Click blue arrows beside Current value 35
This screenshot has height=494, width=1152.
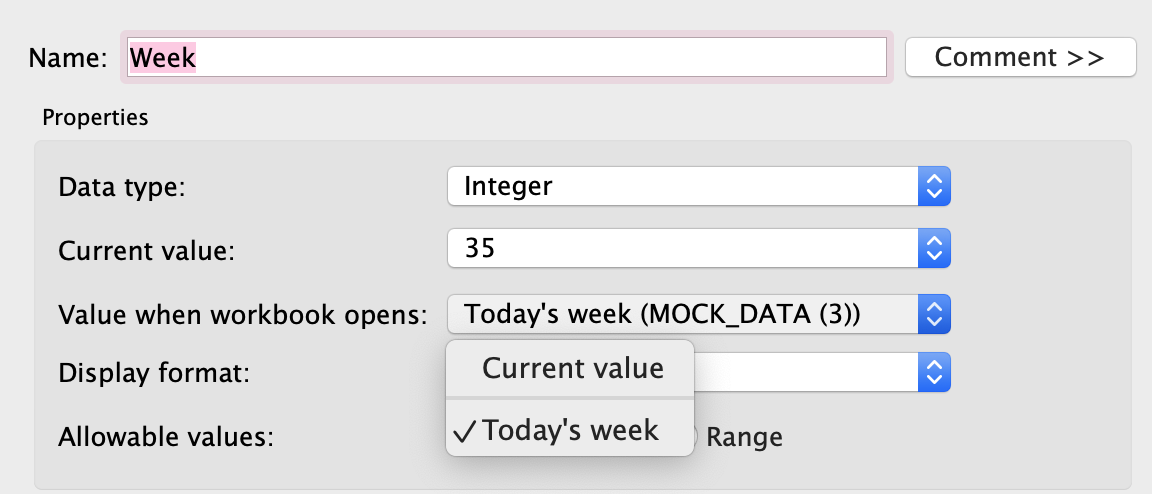point(933,249)
